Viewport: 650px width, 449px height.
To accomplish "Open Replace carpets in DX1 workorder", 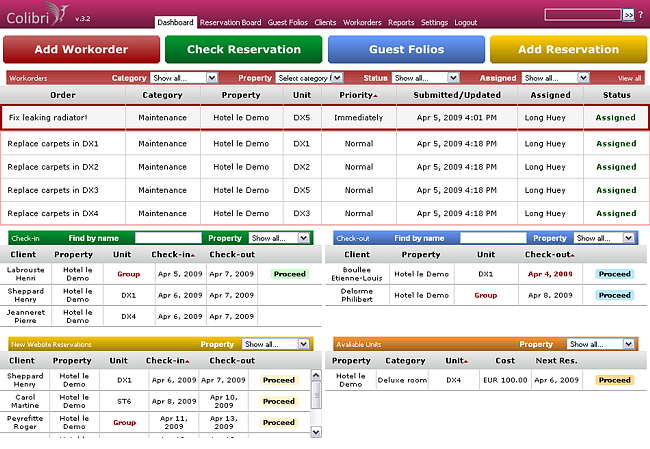I will click(325, 144).
